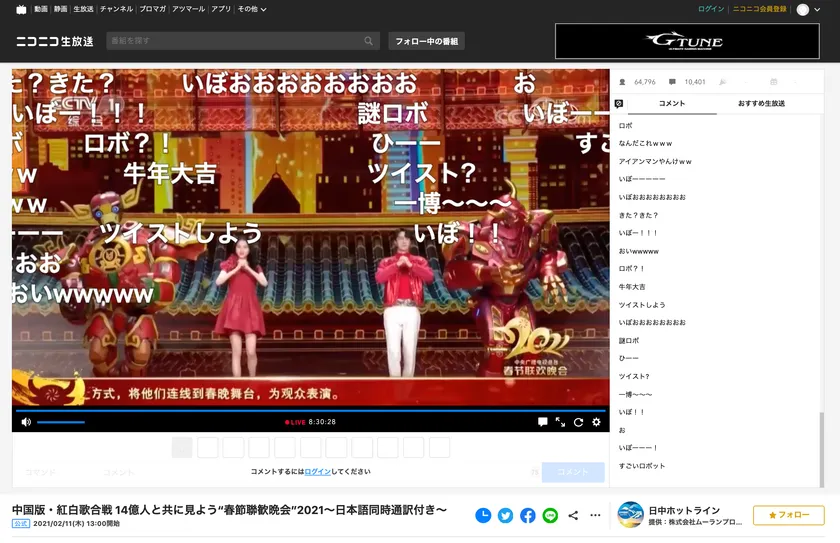Click the timeshift clock icon
Screen dimensions: 840x543
point(483,515)
